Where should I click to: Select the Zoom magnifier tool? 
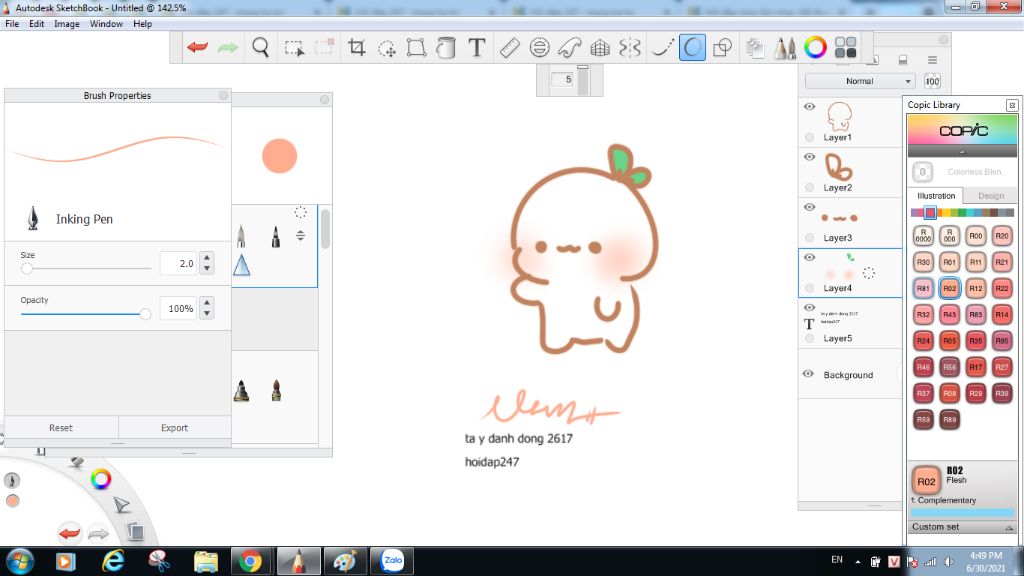[x=261, y=47]
